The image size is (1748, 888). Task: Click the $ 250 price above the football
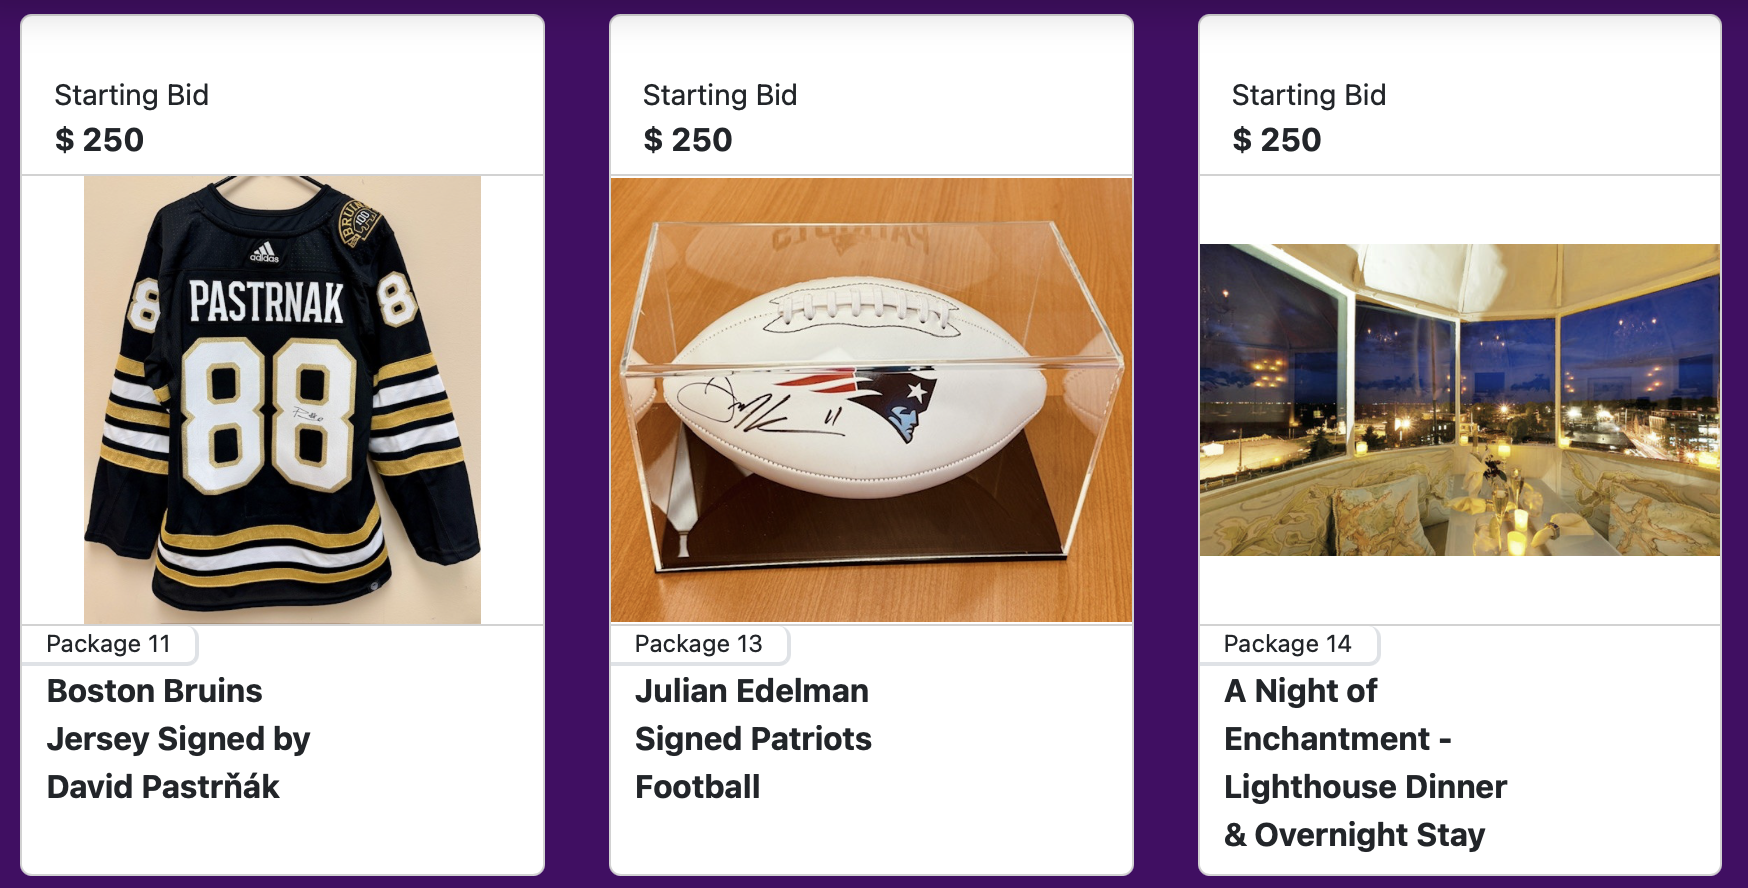tap(688, 140)
